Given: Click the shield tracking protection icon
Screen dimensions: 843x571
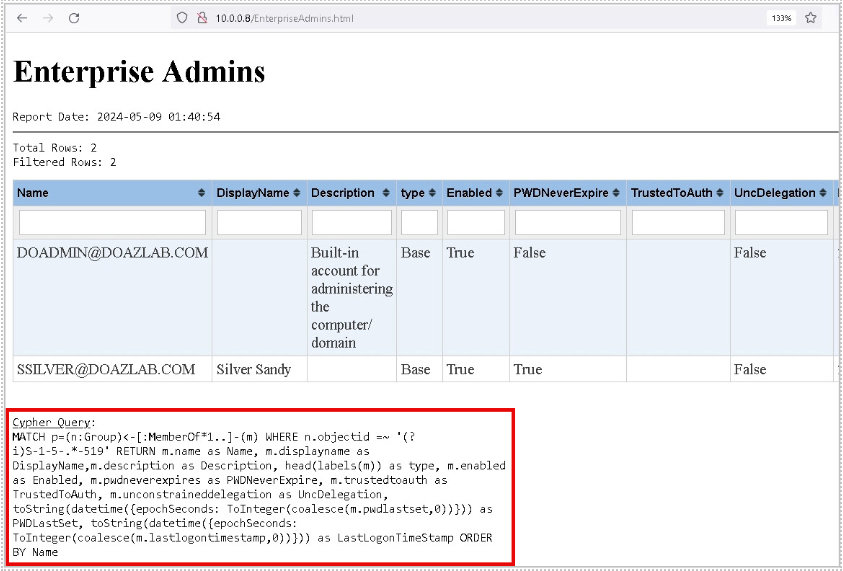Looking at the screenshot, I should tap(181, 18).
